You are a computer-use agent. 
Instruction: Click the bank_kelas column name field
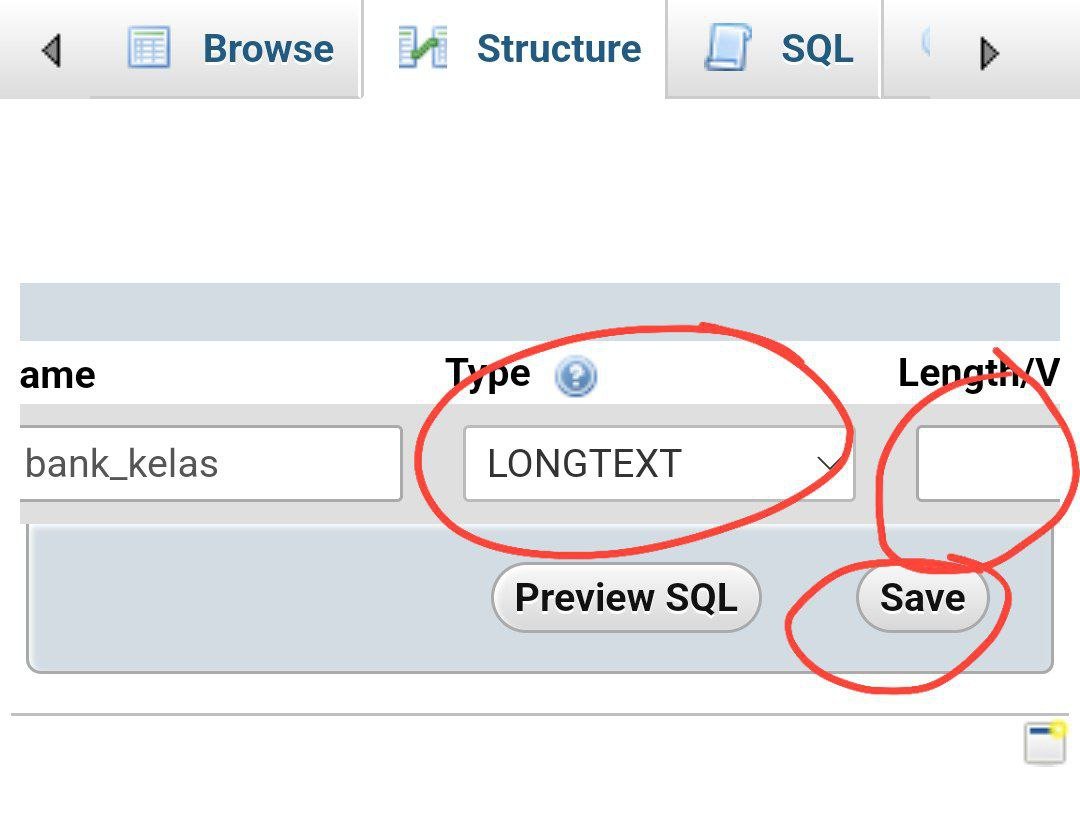pos(210,463)
